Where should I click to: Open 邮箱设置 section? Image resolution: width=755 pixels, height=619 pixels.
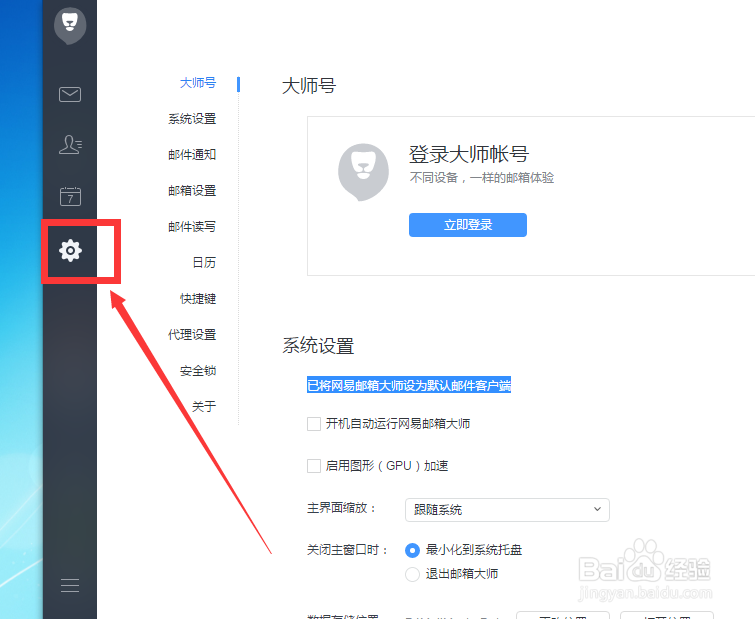tap(192, 191)
